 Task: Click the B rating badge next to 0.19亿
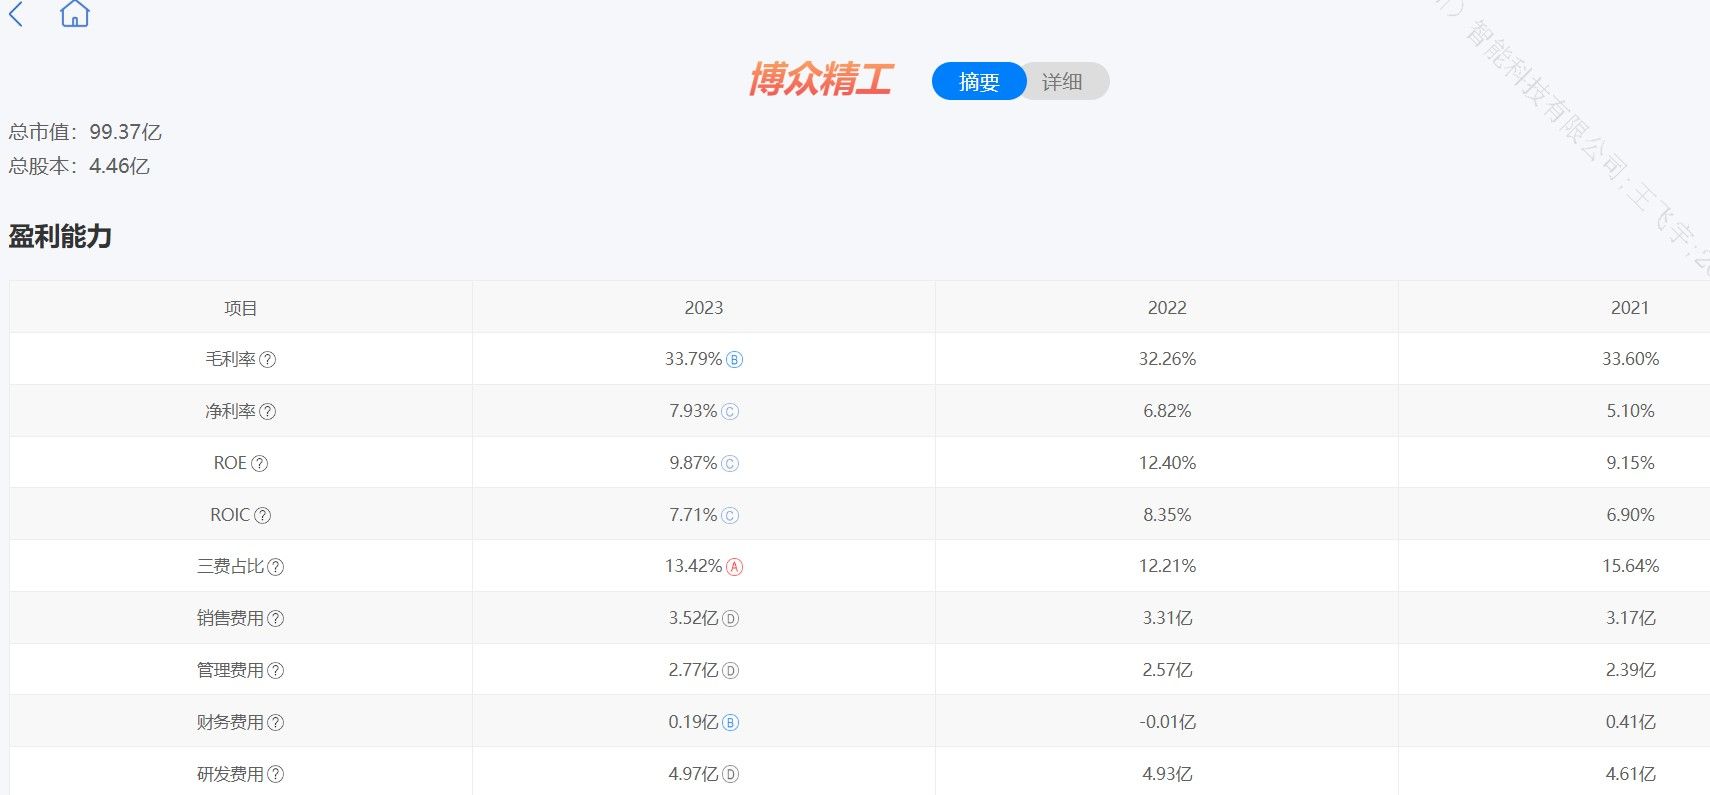pyautogui.click(x=730, y=723)
